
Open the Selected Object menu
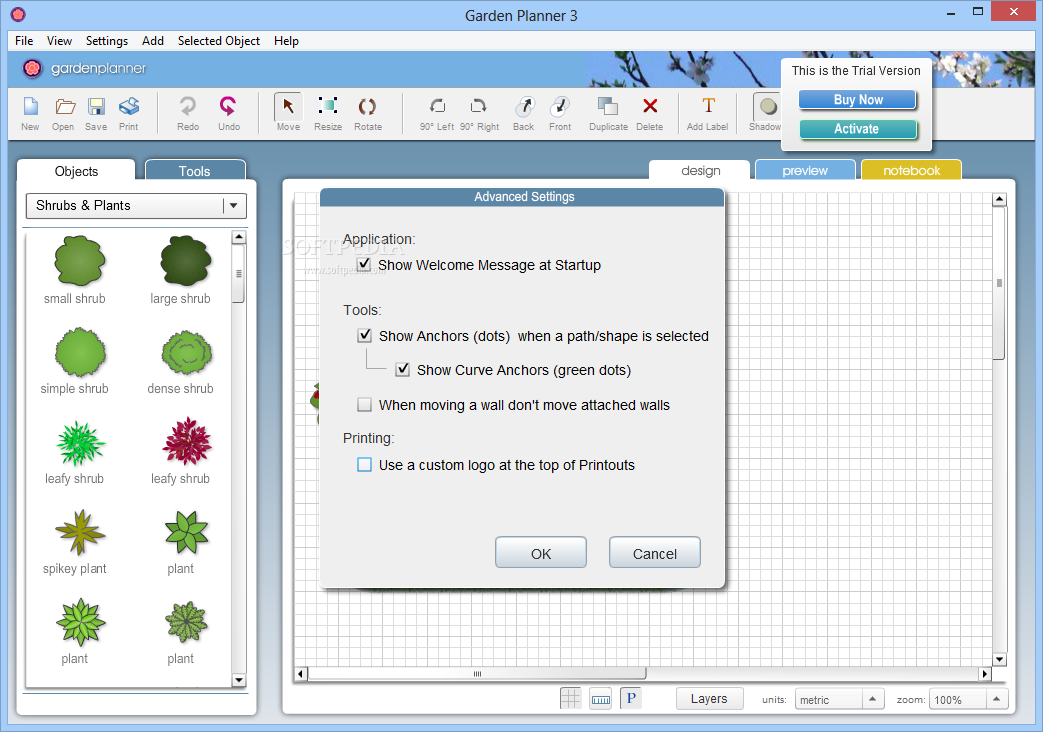click(x=219, y=41)
